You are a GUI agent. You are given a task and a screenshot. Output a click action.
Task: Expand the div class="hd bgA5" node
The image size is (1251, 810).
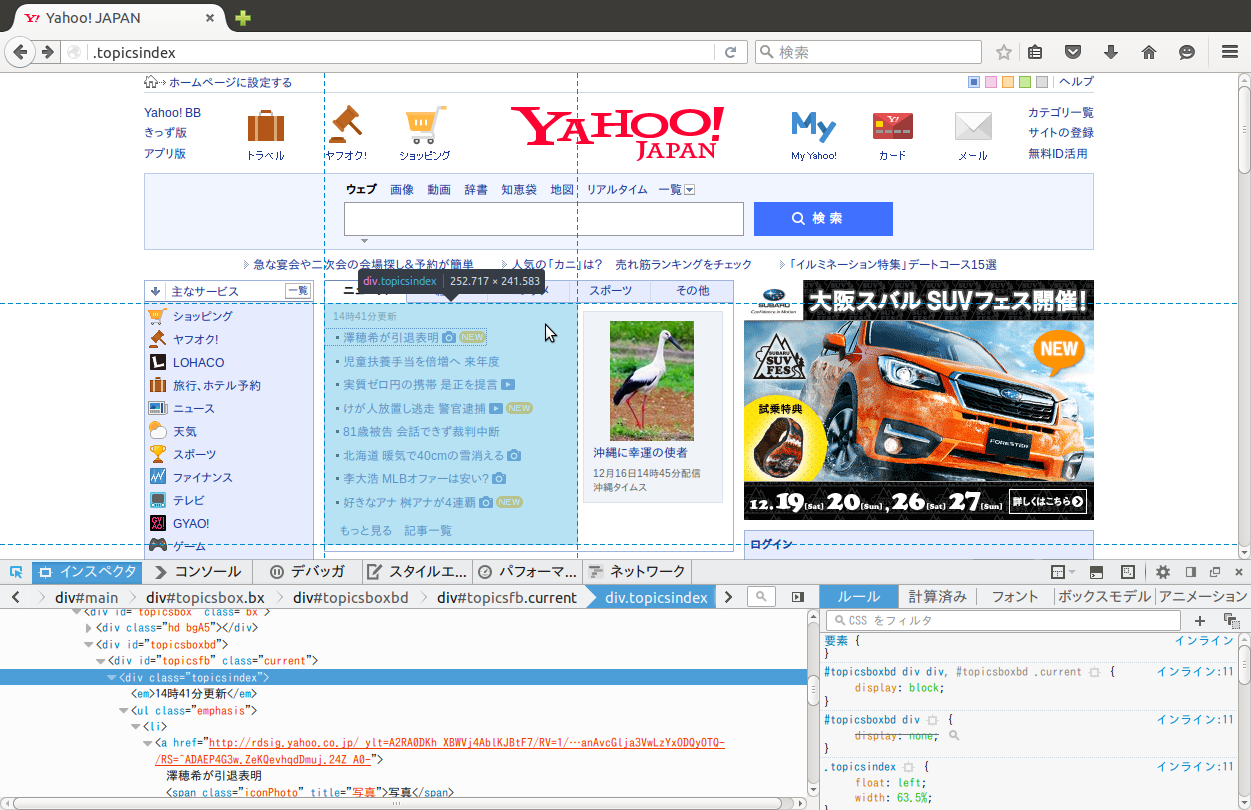89,628
